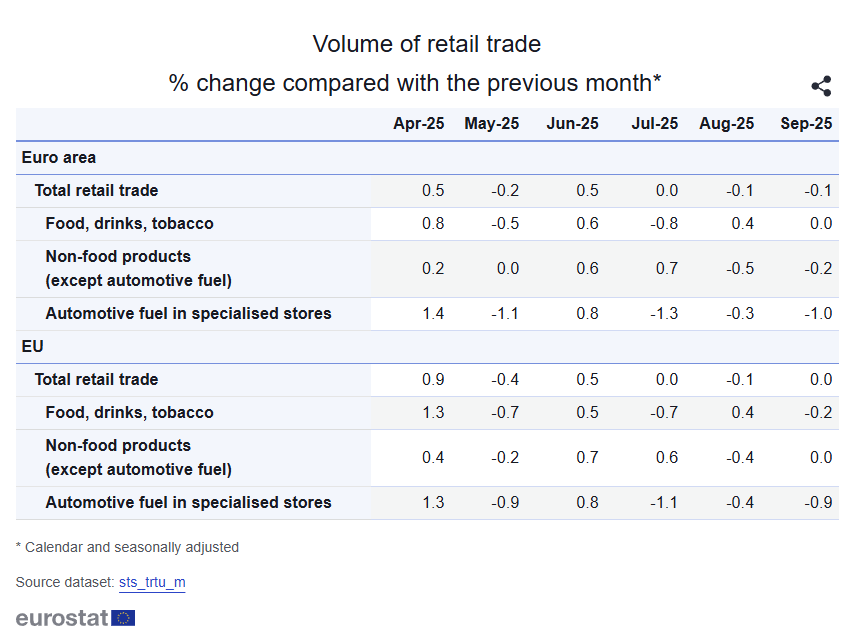Click the share icon beside the title

click(x=821, y=86)
